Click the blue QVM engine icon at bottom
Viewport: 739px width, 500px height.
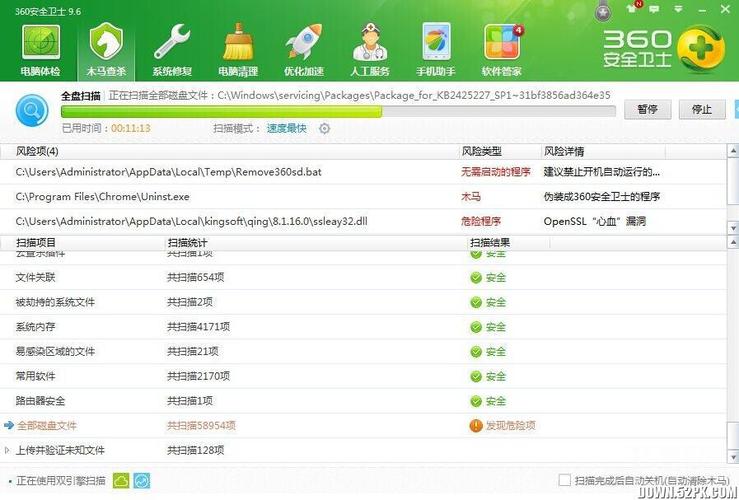coord(142,481)
